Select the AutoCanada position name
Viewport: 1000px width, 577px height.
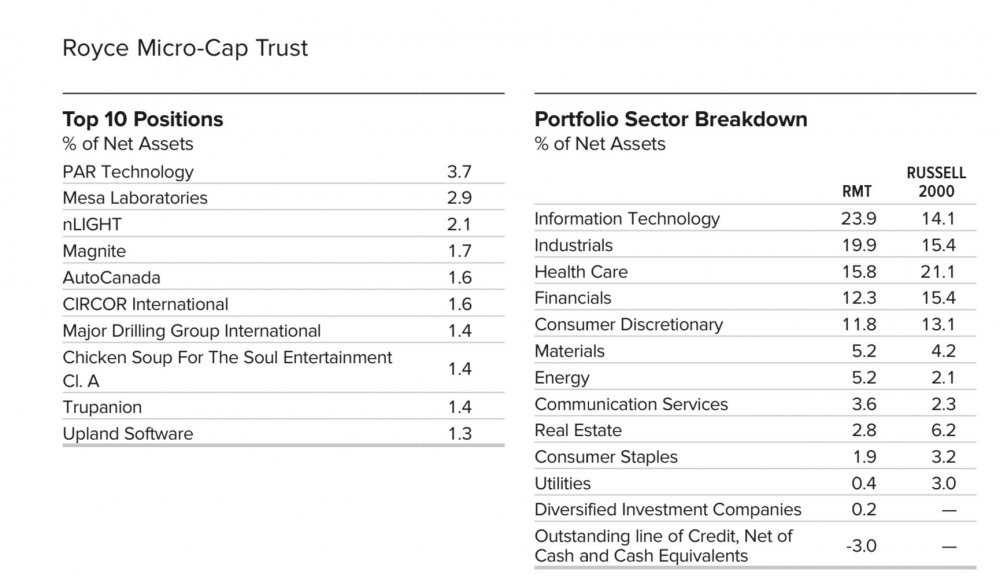[x=111, y=277]
